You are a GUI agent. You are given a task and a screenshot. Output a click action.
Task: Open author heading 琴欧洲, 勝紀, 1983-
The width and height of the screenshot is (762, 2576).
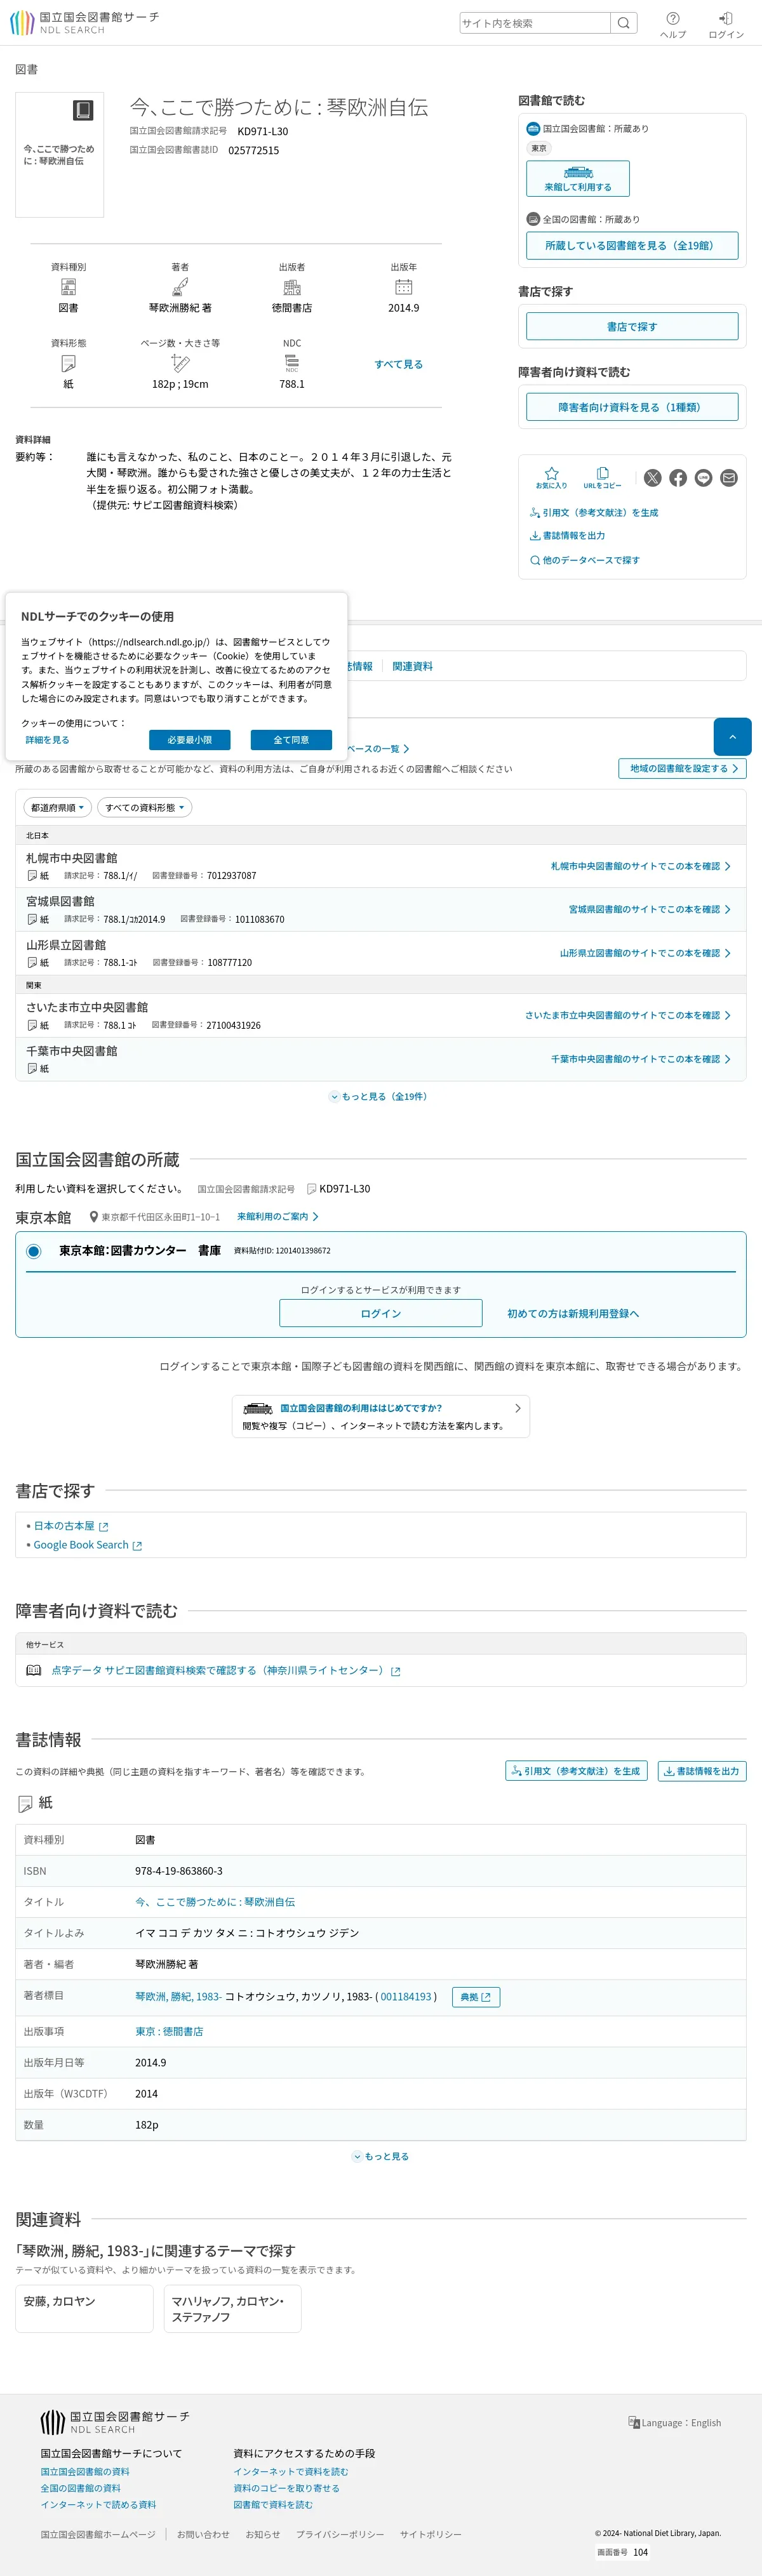coord(178,1997)
